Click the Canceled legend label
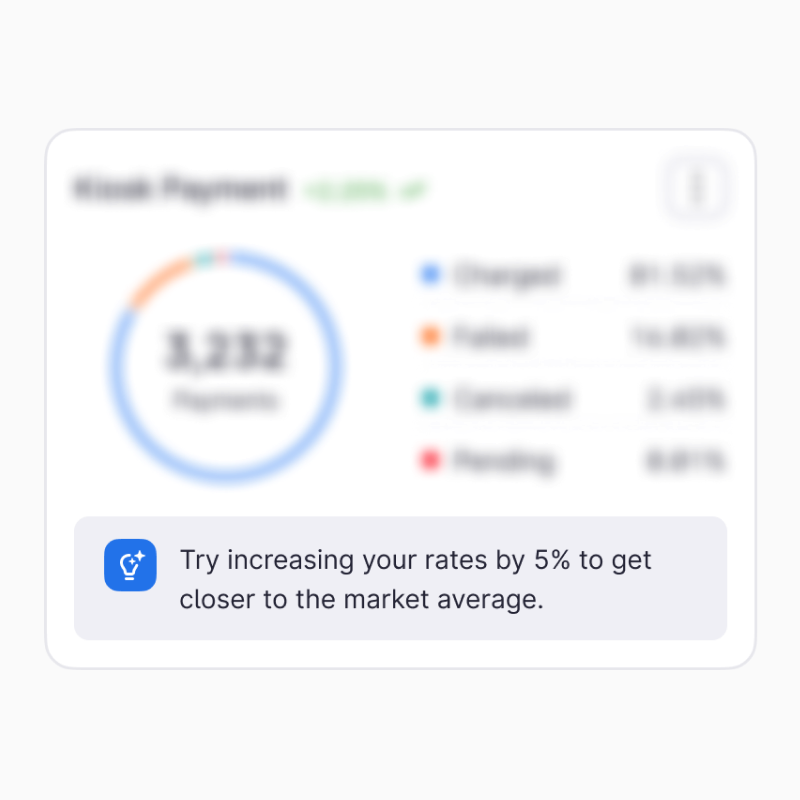800x800 pixels. (512, 399)
